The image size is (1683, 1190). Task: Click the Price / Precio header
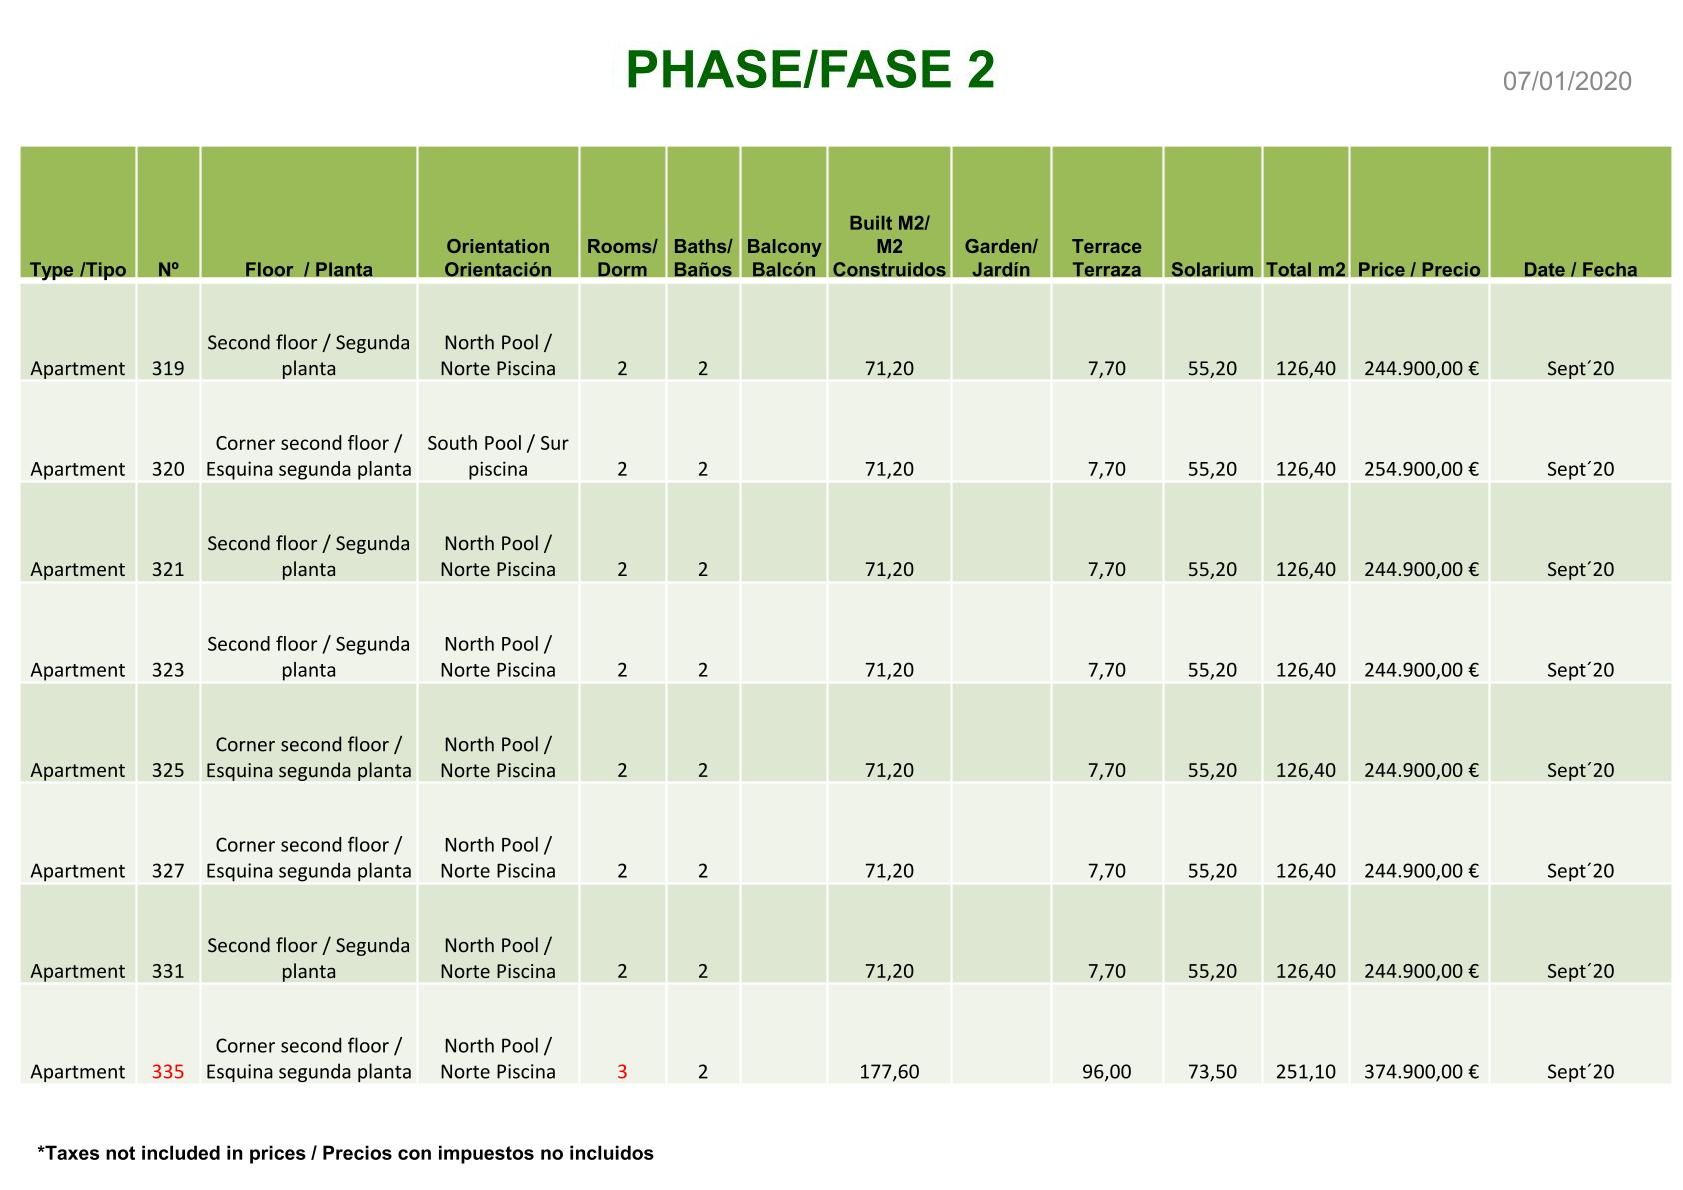[x=1418, y=269]
